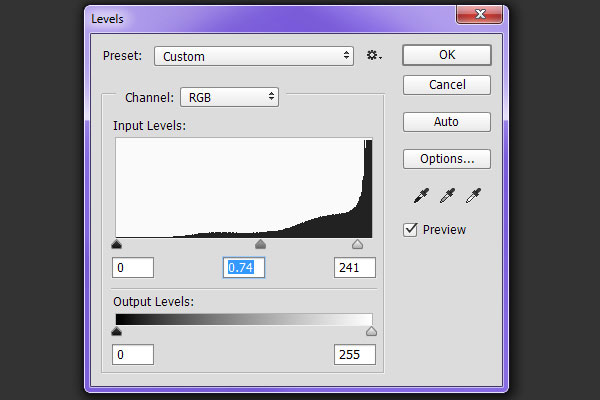The width and height of the screenshot is (600, 400).
Task: Click the input highlight 241 field
Action: [x=355, y=267]
